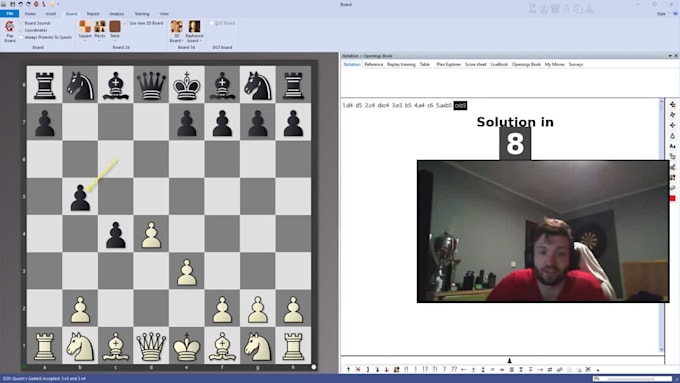Click the eraser icon in annotation toolbar
680x383 pixels.
pyautogui.click(x=559, y=370)
